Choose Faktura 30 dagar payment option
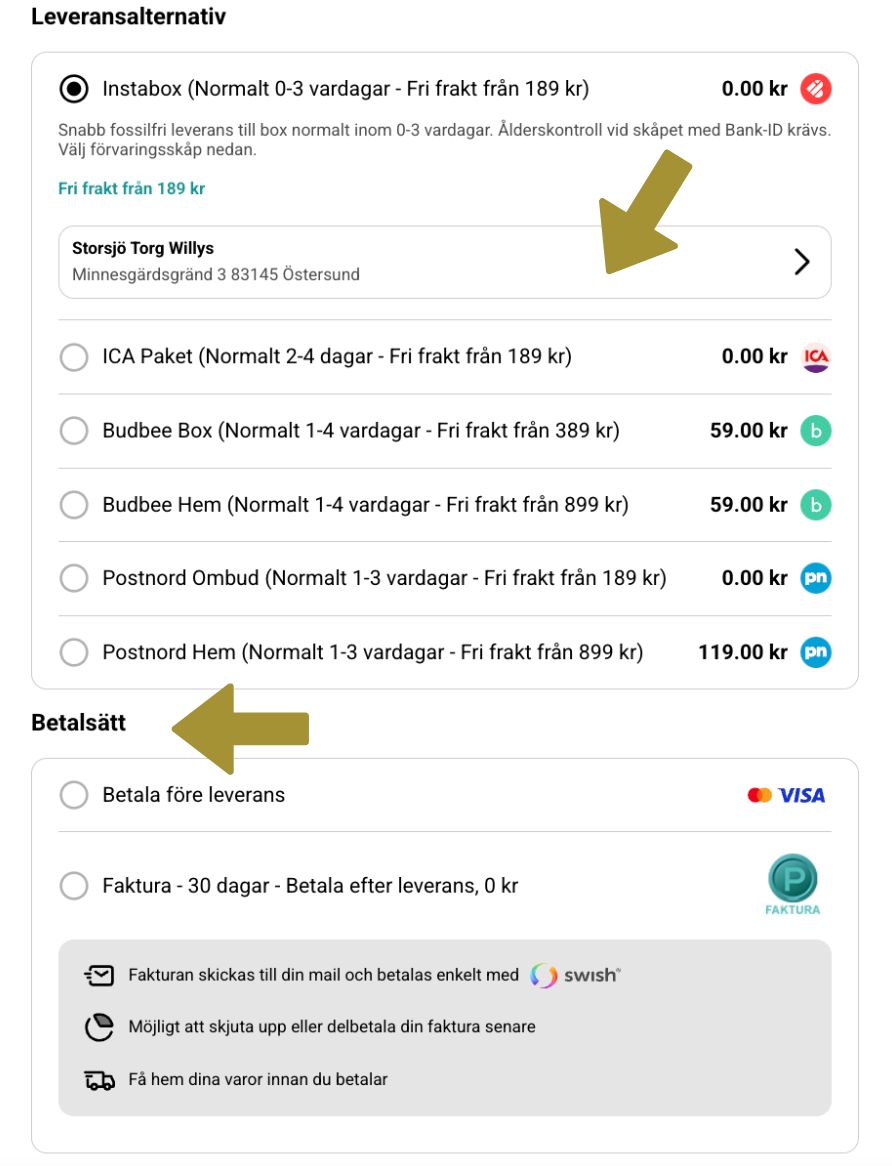Viewport: 892px width, 1166px height. coord(74,885)
